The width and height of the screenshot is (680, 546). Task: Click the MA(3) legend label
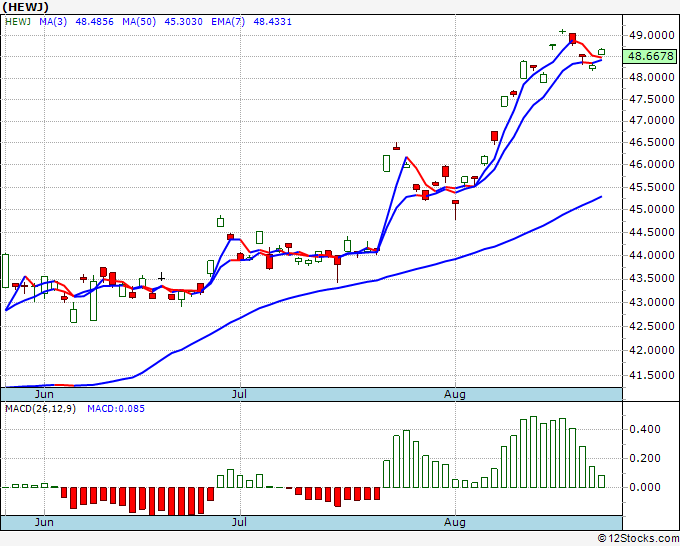pyautogui.click(x=53, y=22)
